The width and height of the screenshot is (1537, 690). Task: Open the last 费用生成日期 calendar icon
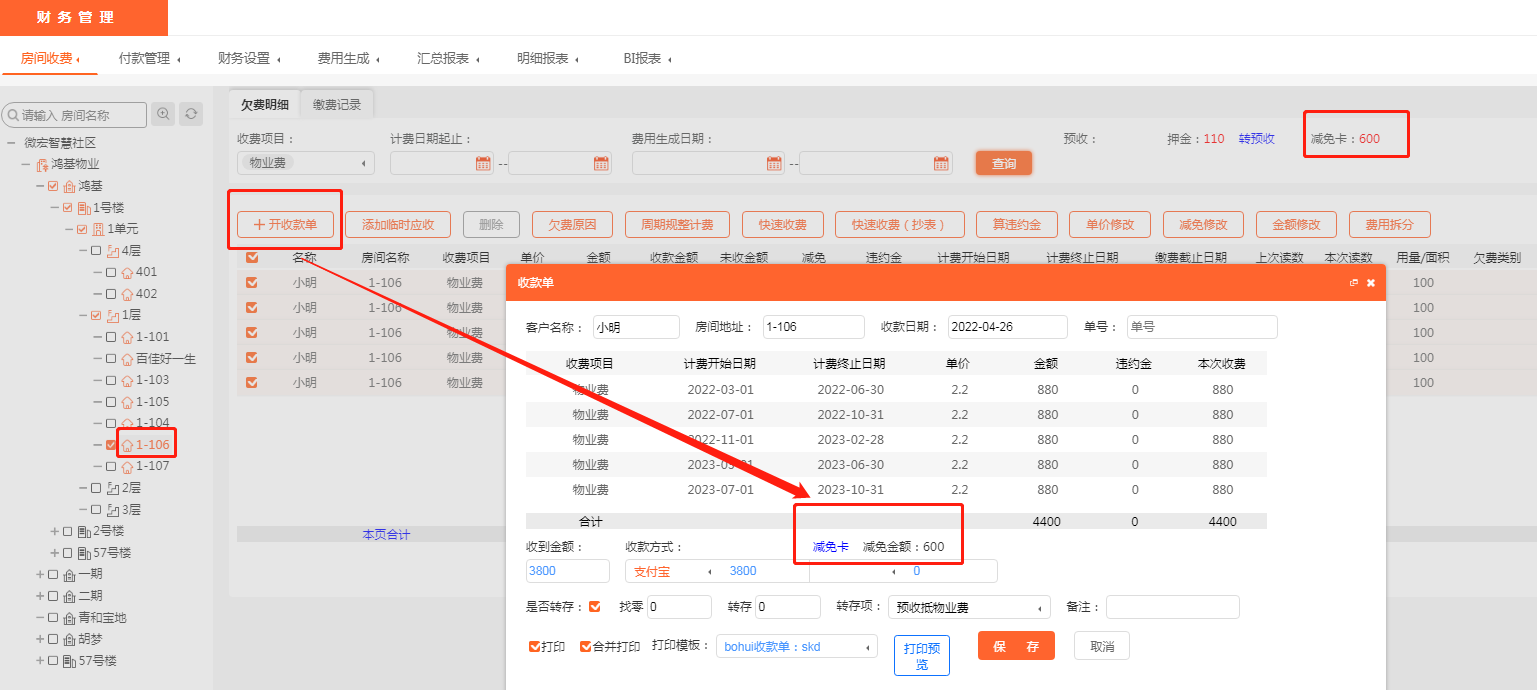click(x=941, y=163)
